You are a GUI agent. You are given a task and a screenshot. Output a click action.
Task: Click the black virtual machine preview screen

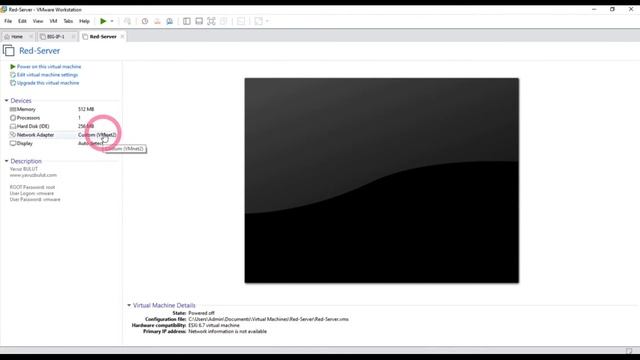coord(382,180)
